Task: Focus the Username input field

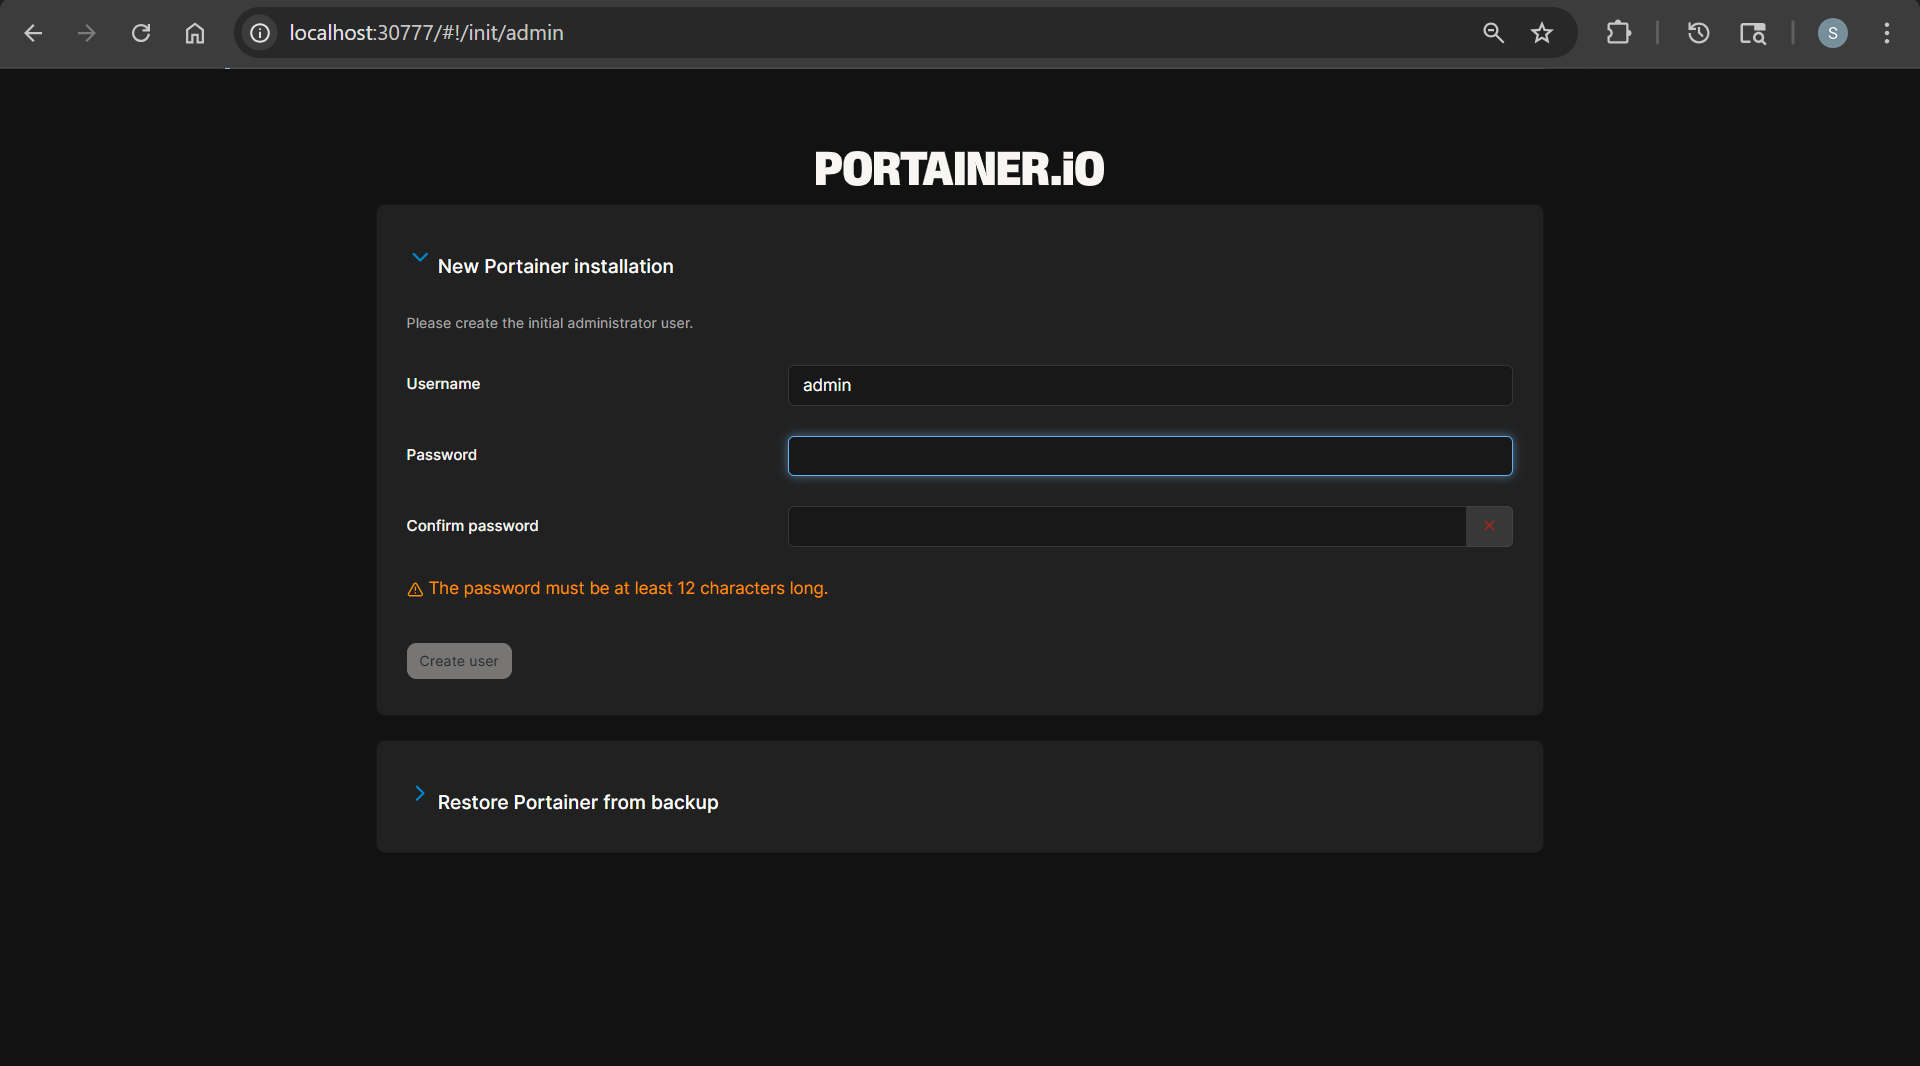Action: (1150, 385)
